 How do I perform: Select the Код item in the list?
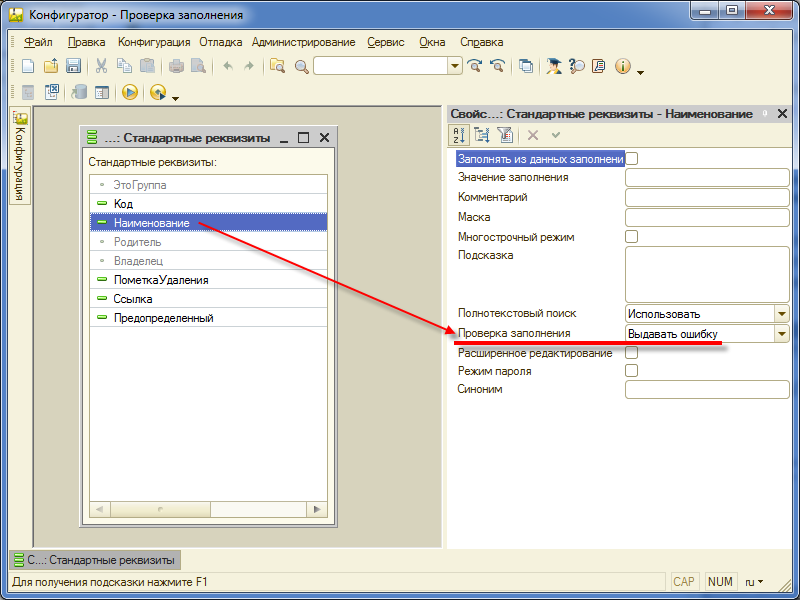pyautogui.click(x=124, y=204)
